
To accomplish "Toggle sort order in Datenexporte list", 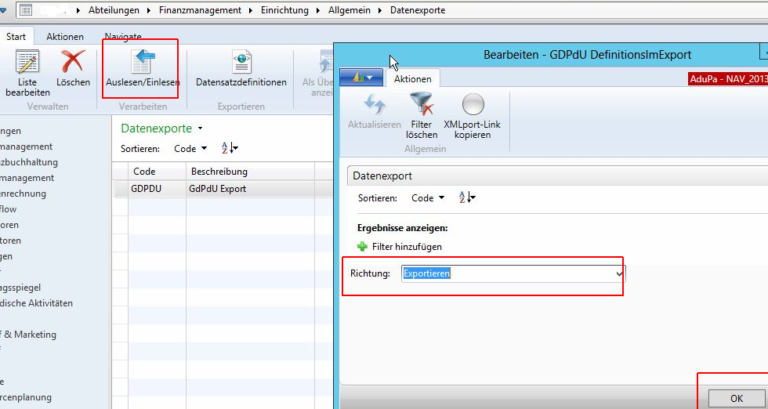I will [x=229, y=148].
